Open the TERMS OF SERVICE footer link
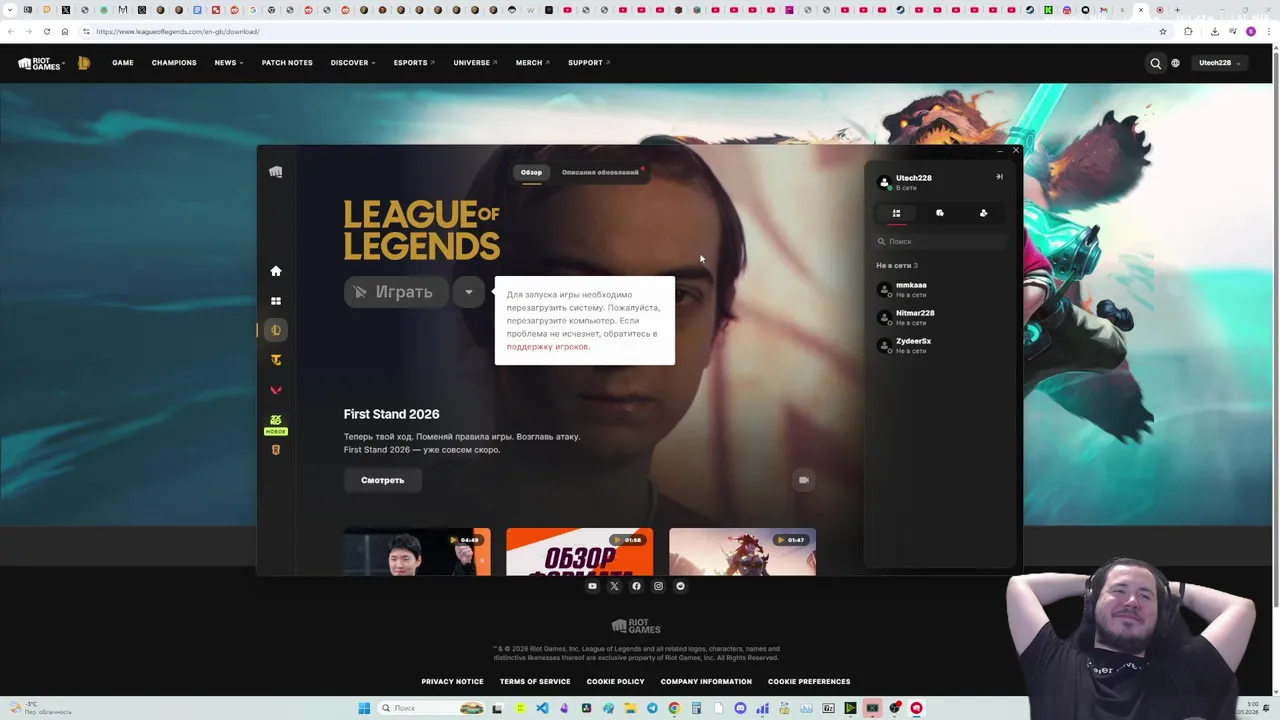 535,682
